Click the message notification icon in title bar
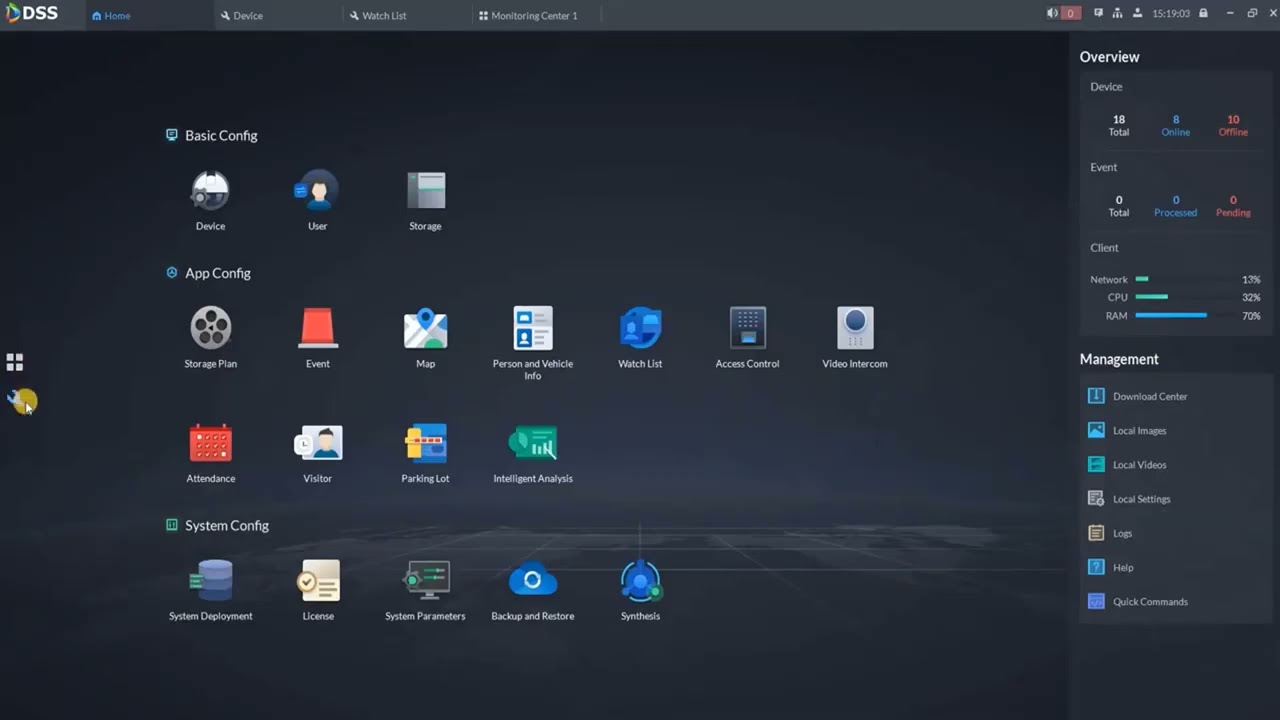 [1098, 14]
